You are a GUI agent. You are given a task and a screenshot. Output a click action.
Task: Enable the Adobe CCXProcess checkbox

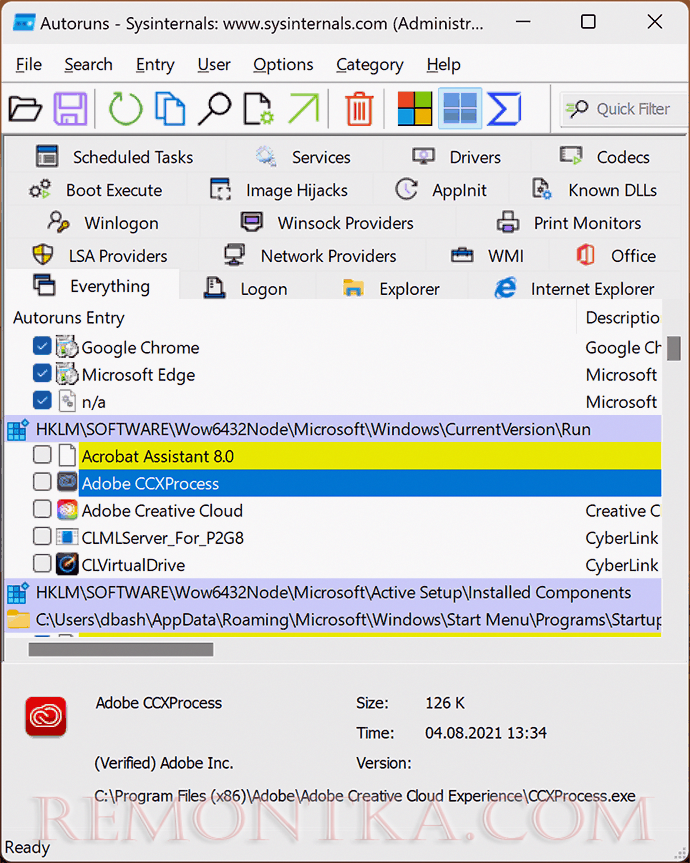click(x=42, y=482)
